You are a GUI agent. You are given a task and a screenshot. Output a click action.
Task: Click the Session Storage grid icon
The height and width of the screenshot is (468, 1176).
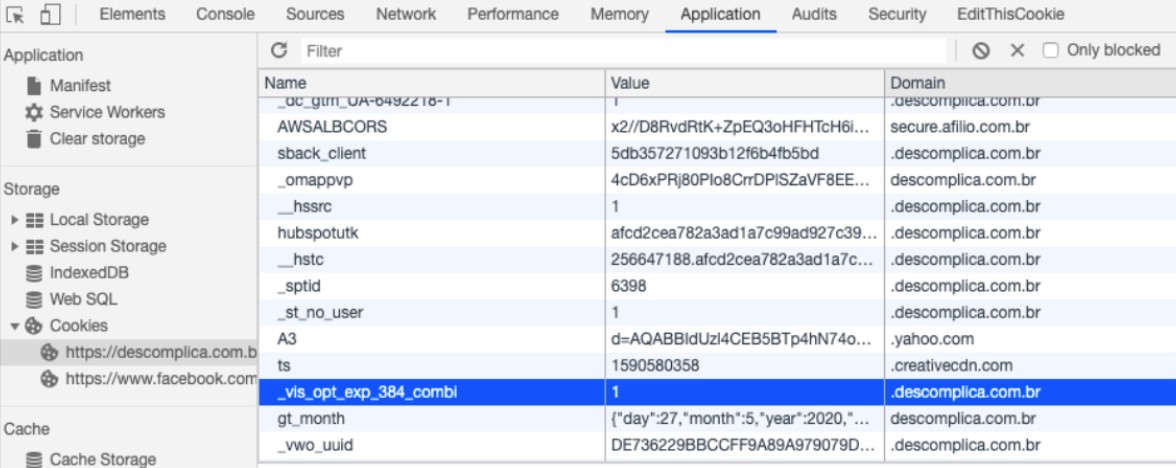(34, 246)
